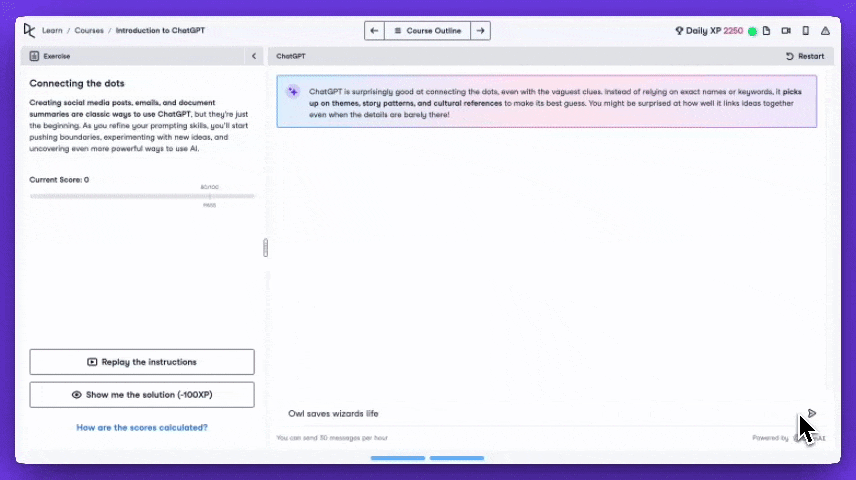
Task: Click the score progress bar
Action: pyautogui.click(x=142, y=196)
